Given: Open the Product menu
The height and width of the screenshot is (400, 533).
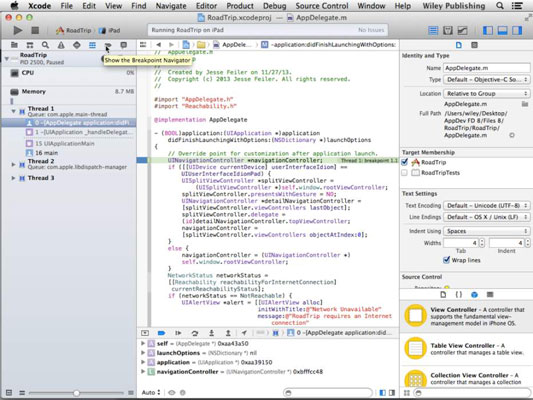Looking at the screenshot, I should pos(240,6).
